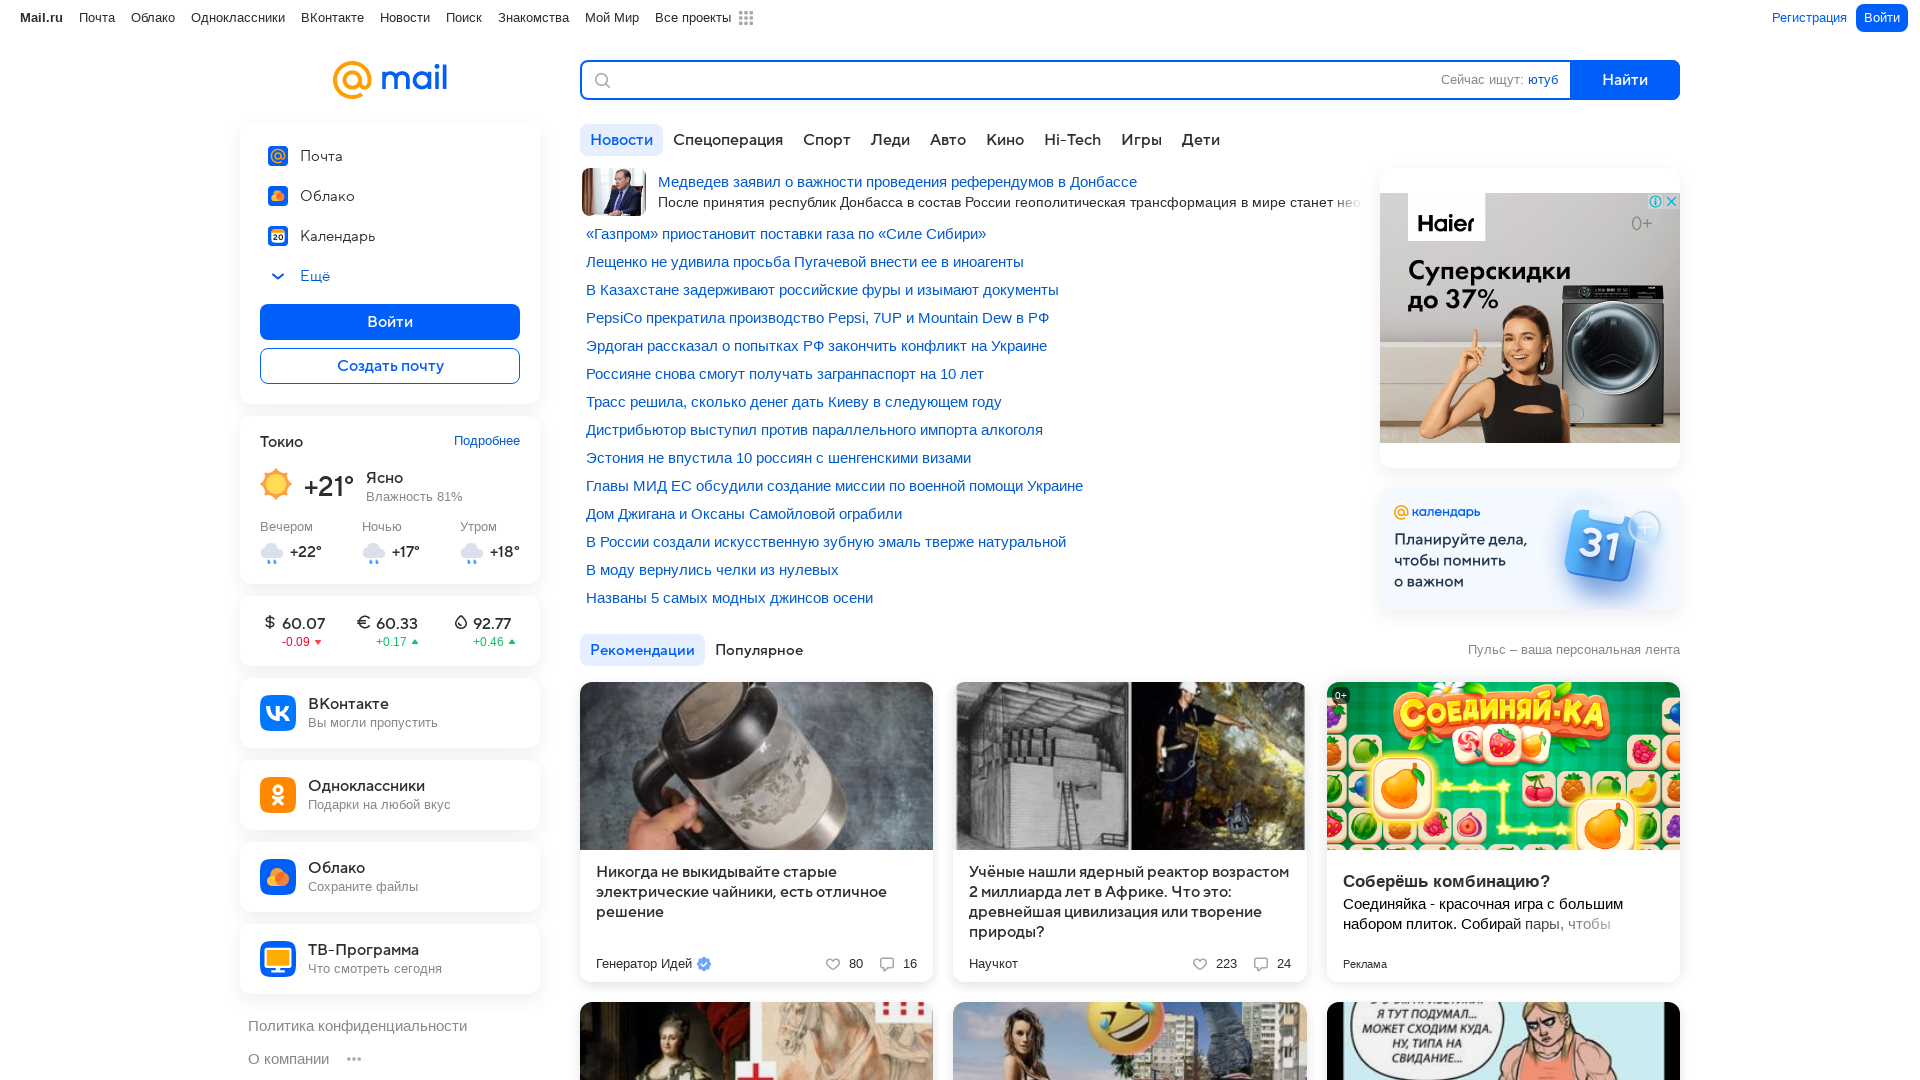Image resolution: width=1920 pixels, height=1080 pixels.
Task: Click the ad info icon on Haier banner
Action: coord(1656,202)
